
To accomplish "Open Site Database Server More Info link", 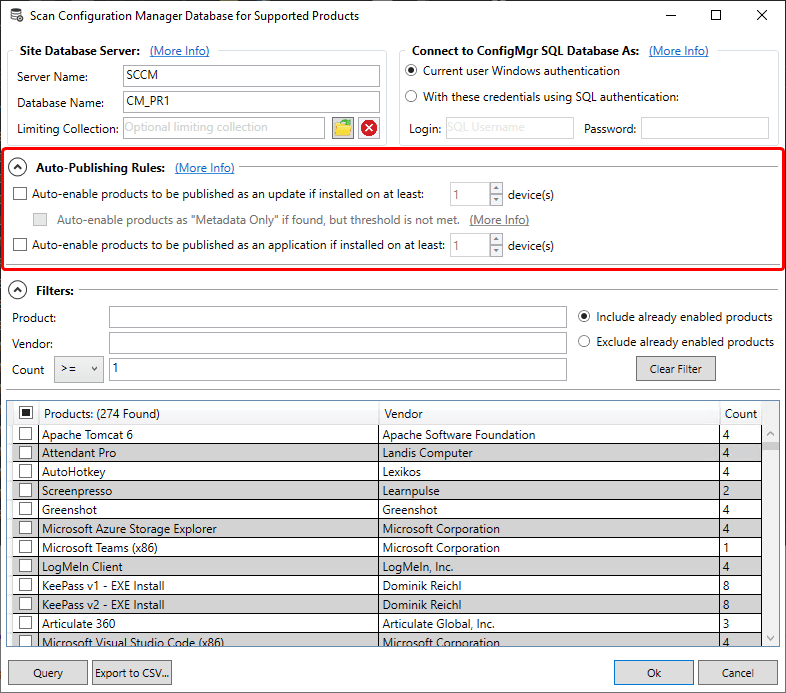I will tap(179, 51).
